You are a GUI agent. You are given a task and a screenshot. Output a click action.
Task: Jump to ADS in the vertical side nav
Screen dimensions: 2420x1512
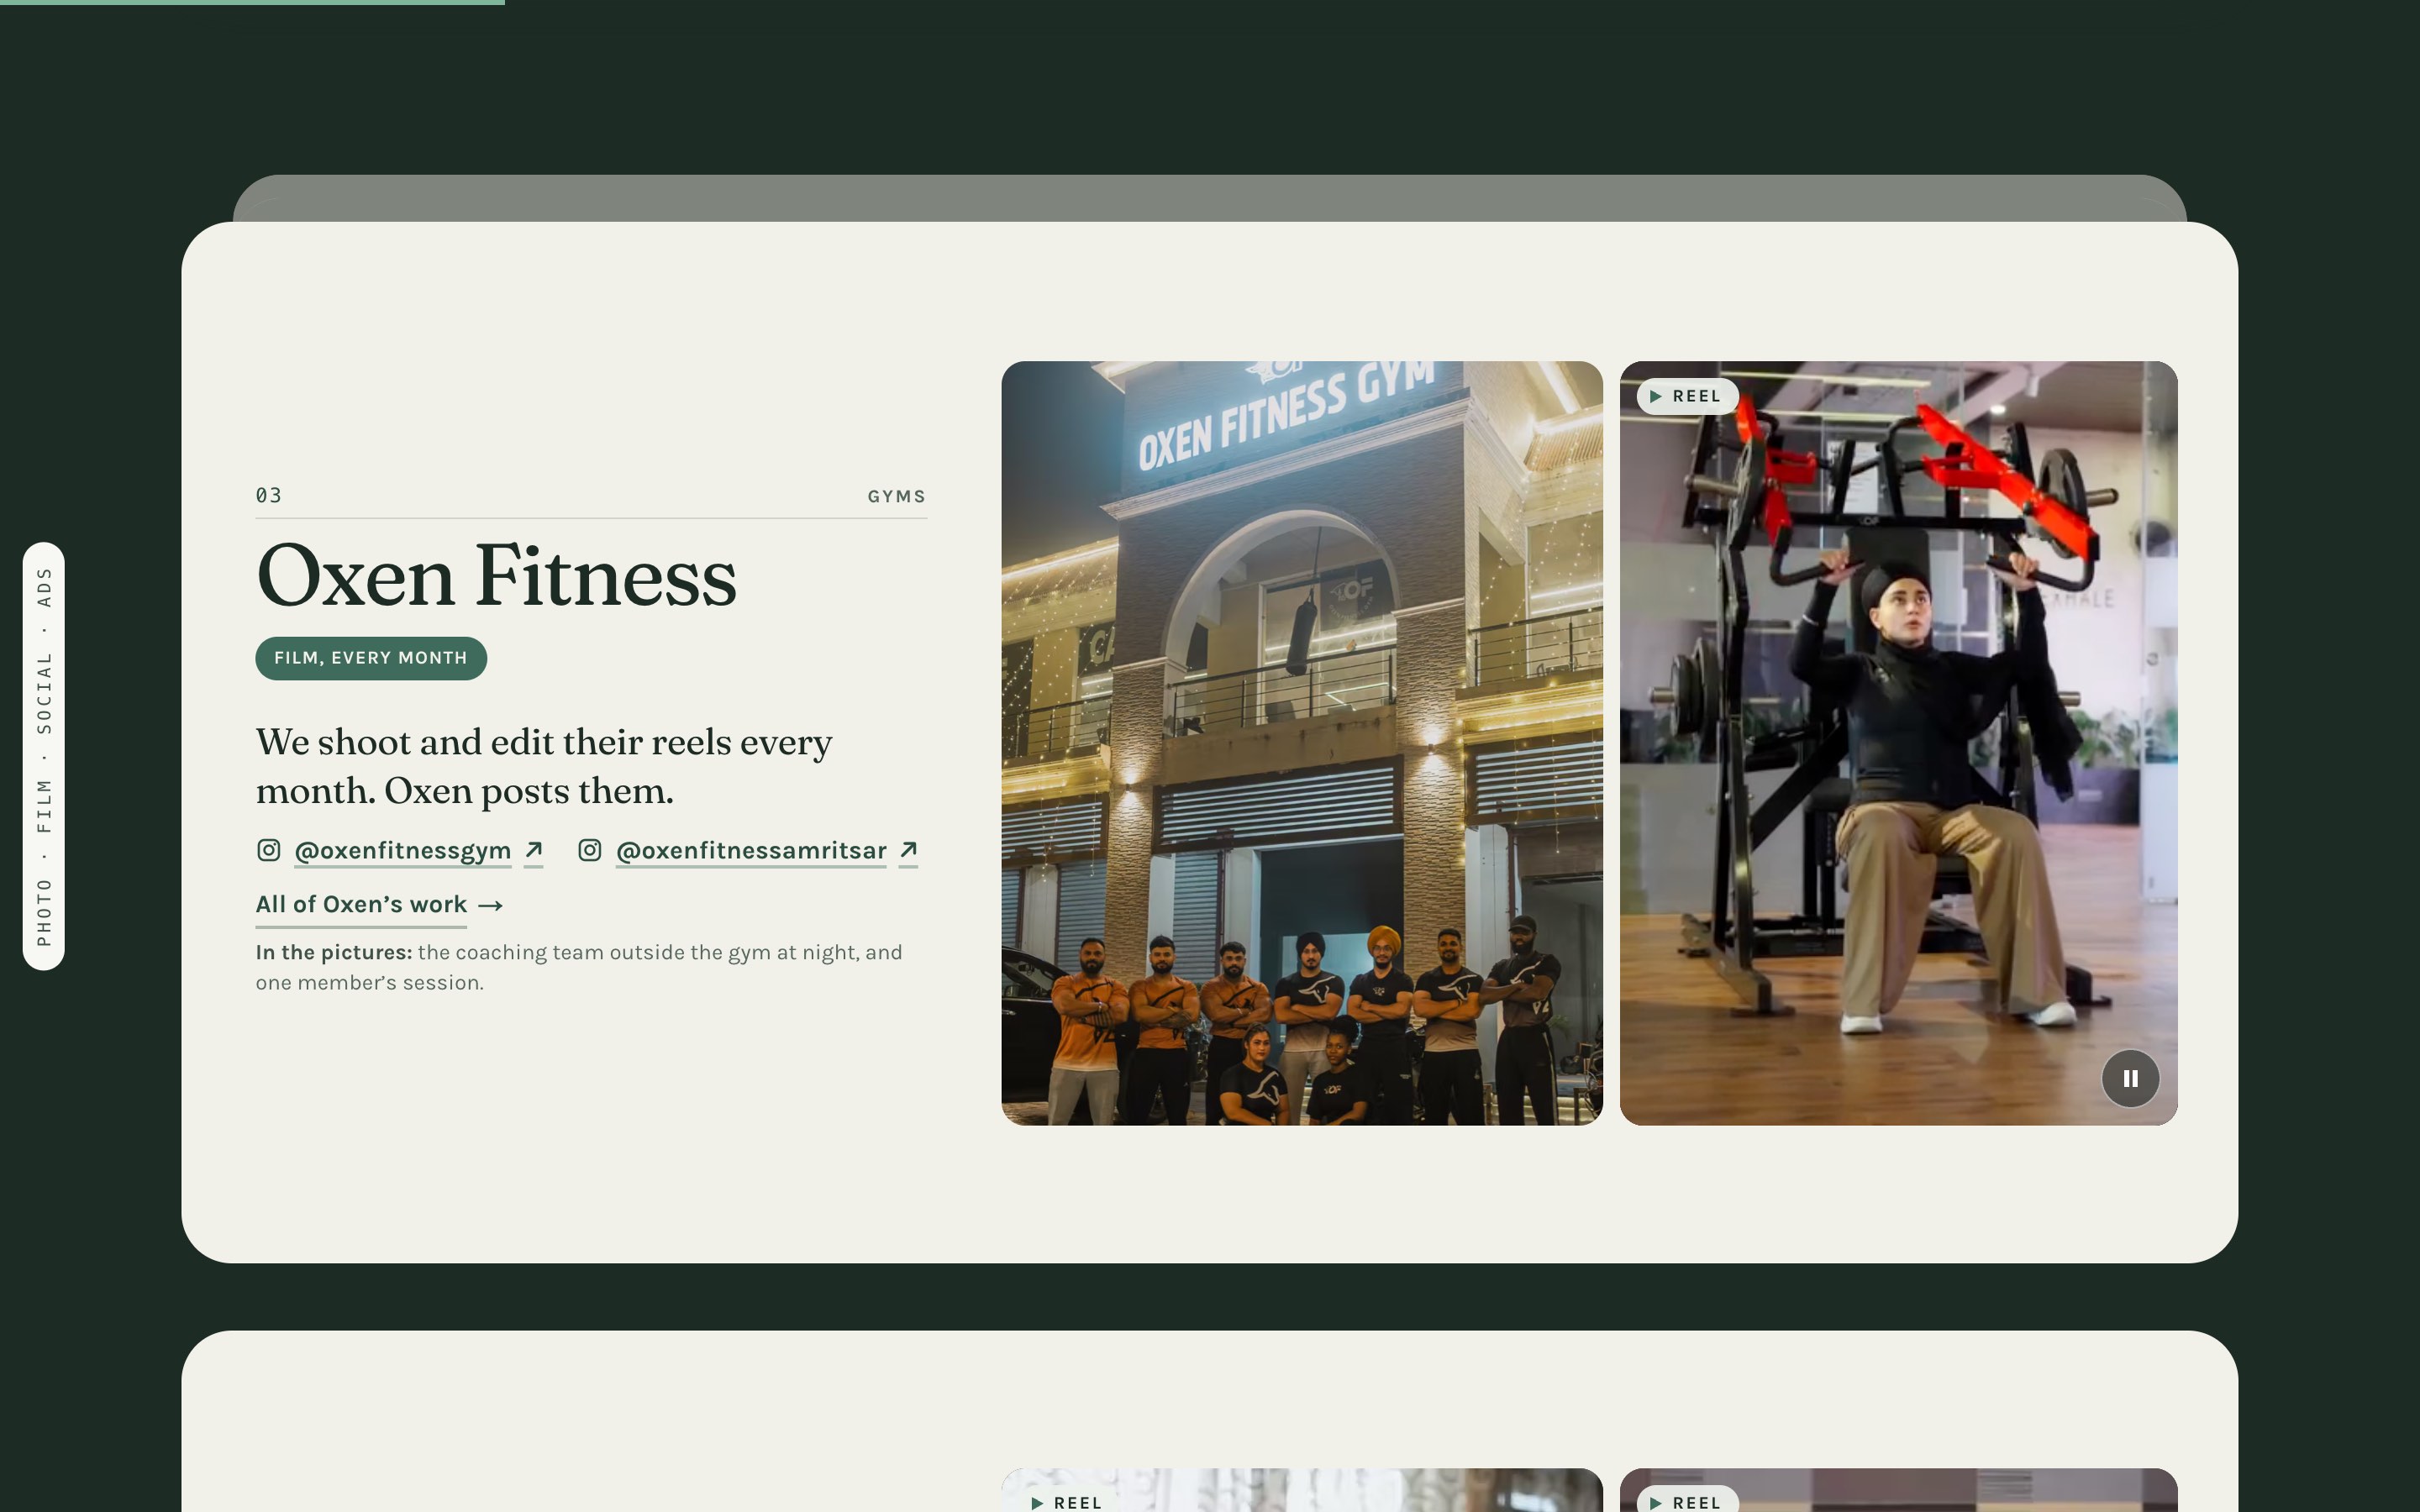pyautogui.click(x=44, y=587)
